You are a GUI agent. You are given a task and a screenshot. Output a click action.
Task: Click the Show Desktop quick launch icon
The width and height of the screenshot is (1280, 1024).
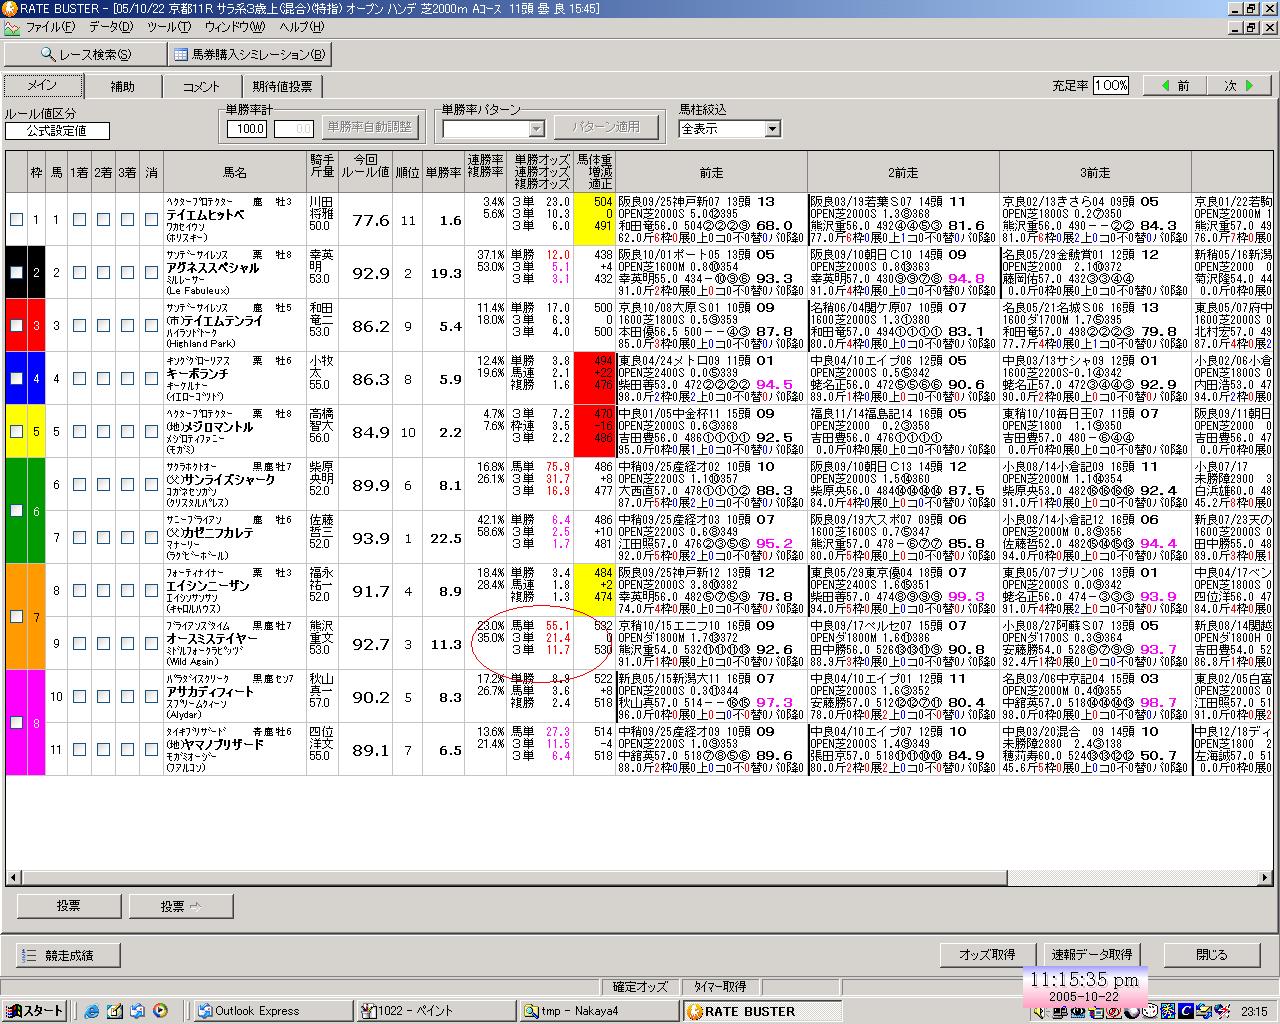point(115,1011)
